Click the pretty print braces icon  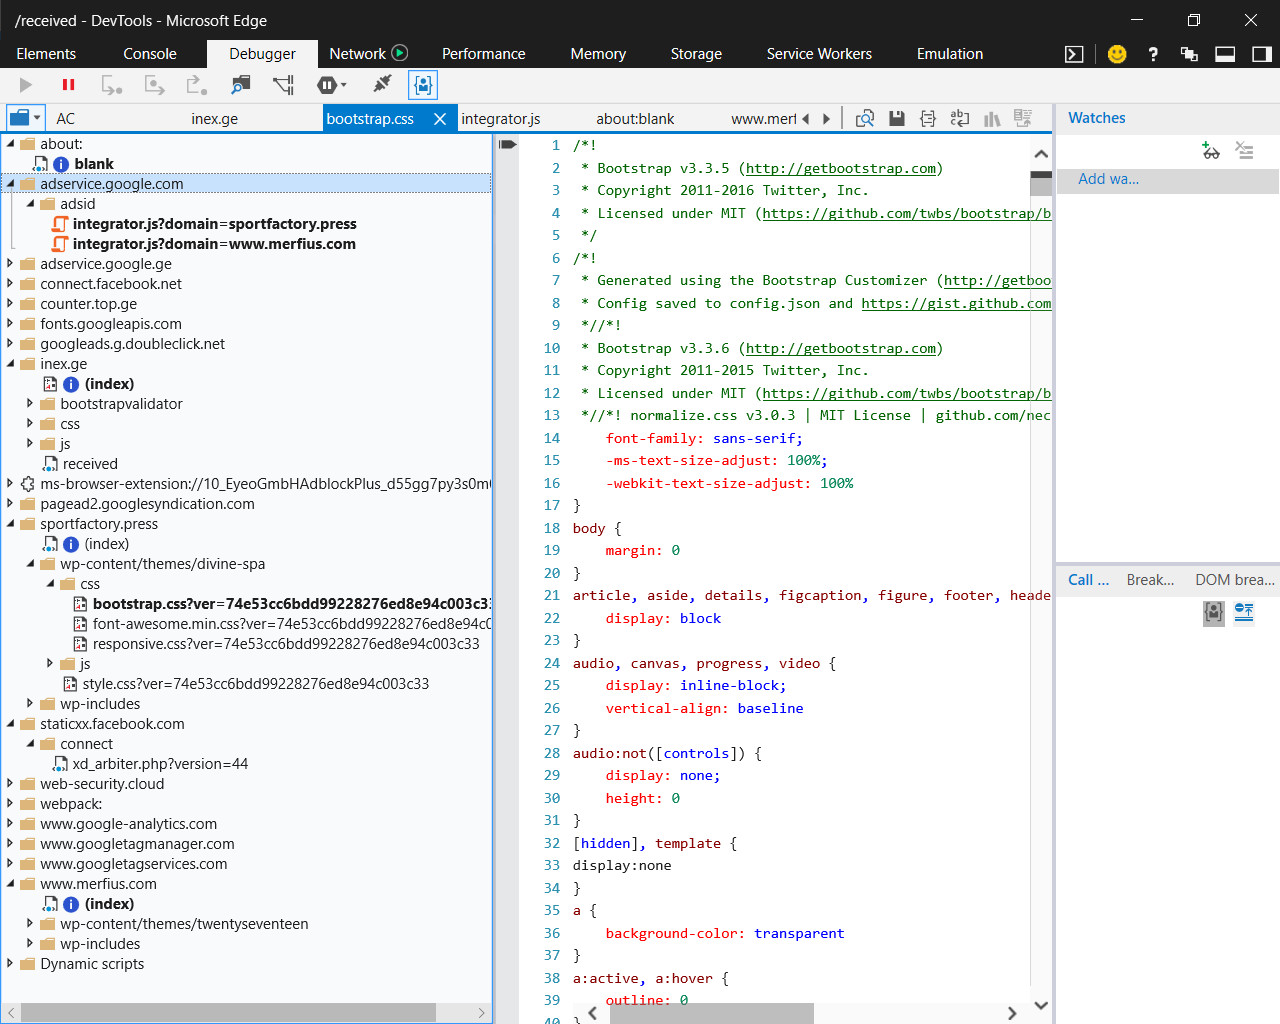tap(928, 119)
